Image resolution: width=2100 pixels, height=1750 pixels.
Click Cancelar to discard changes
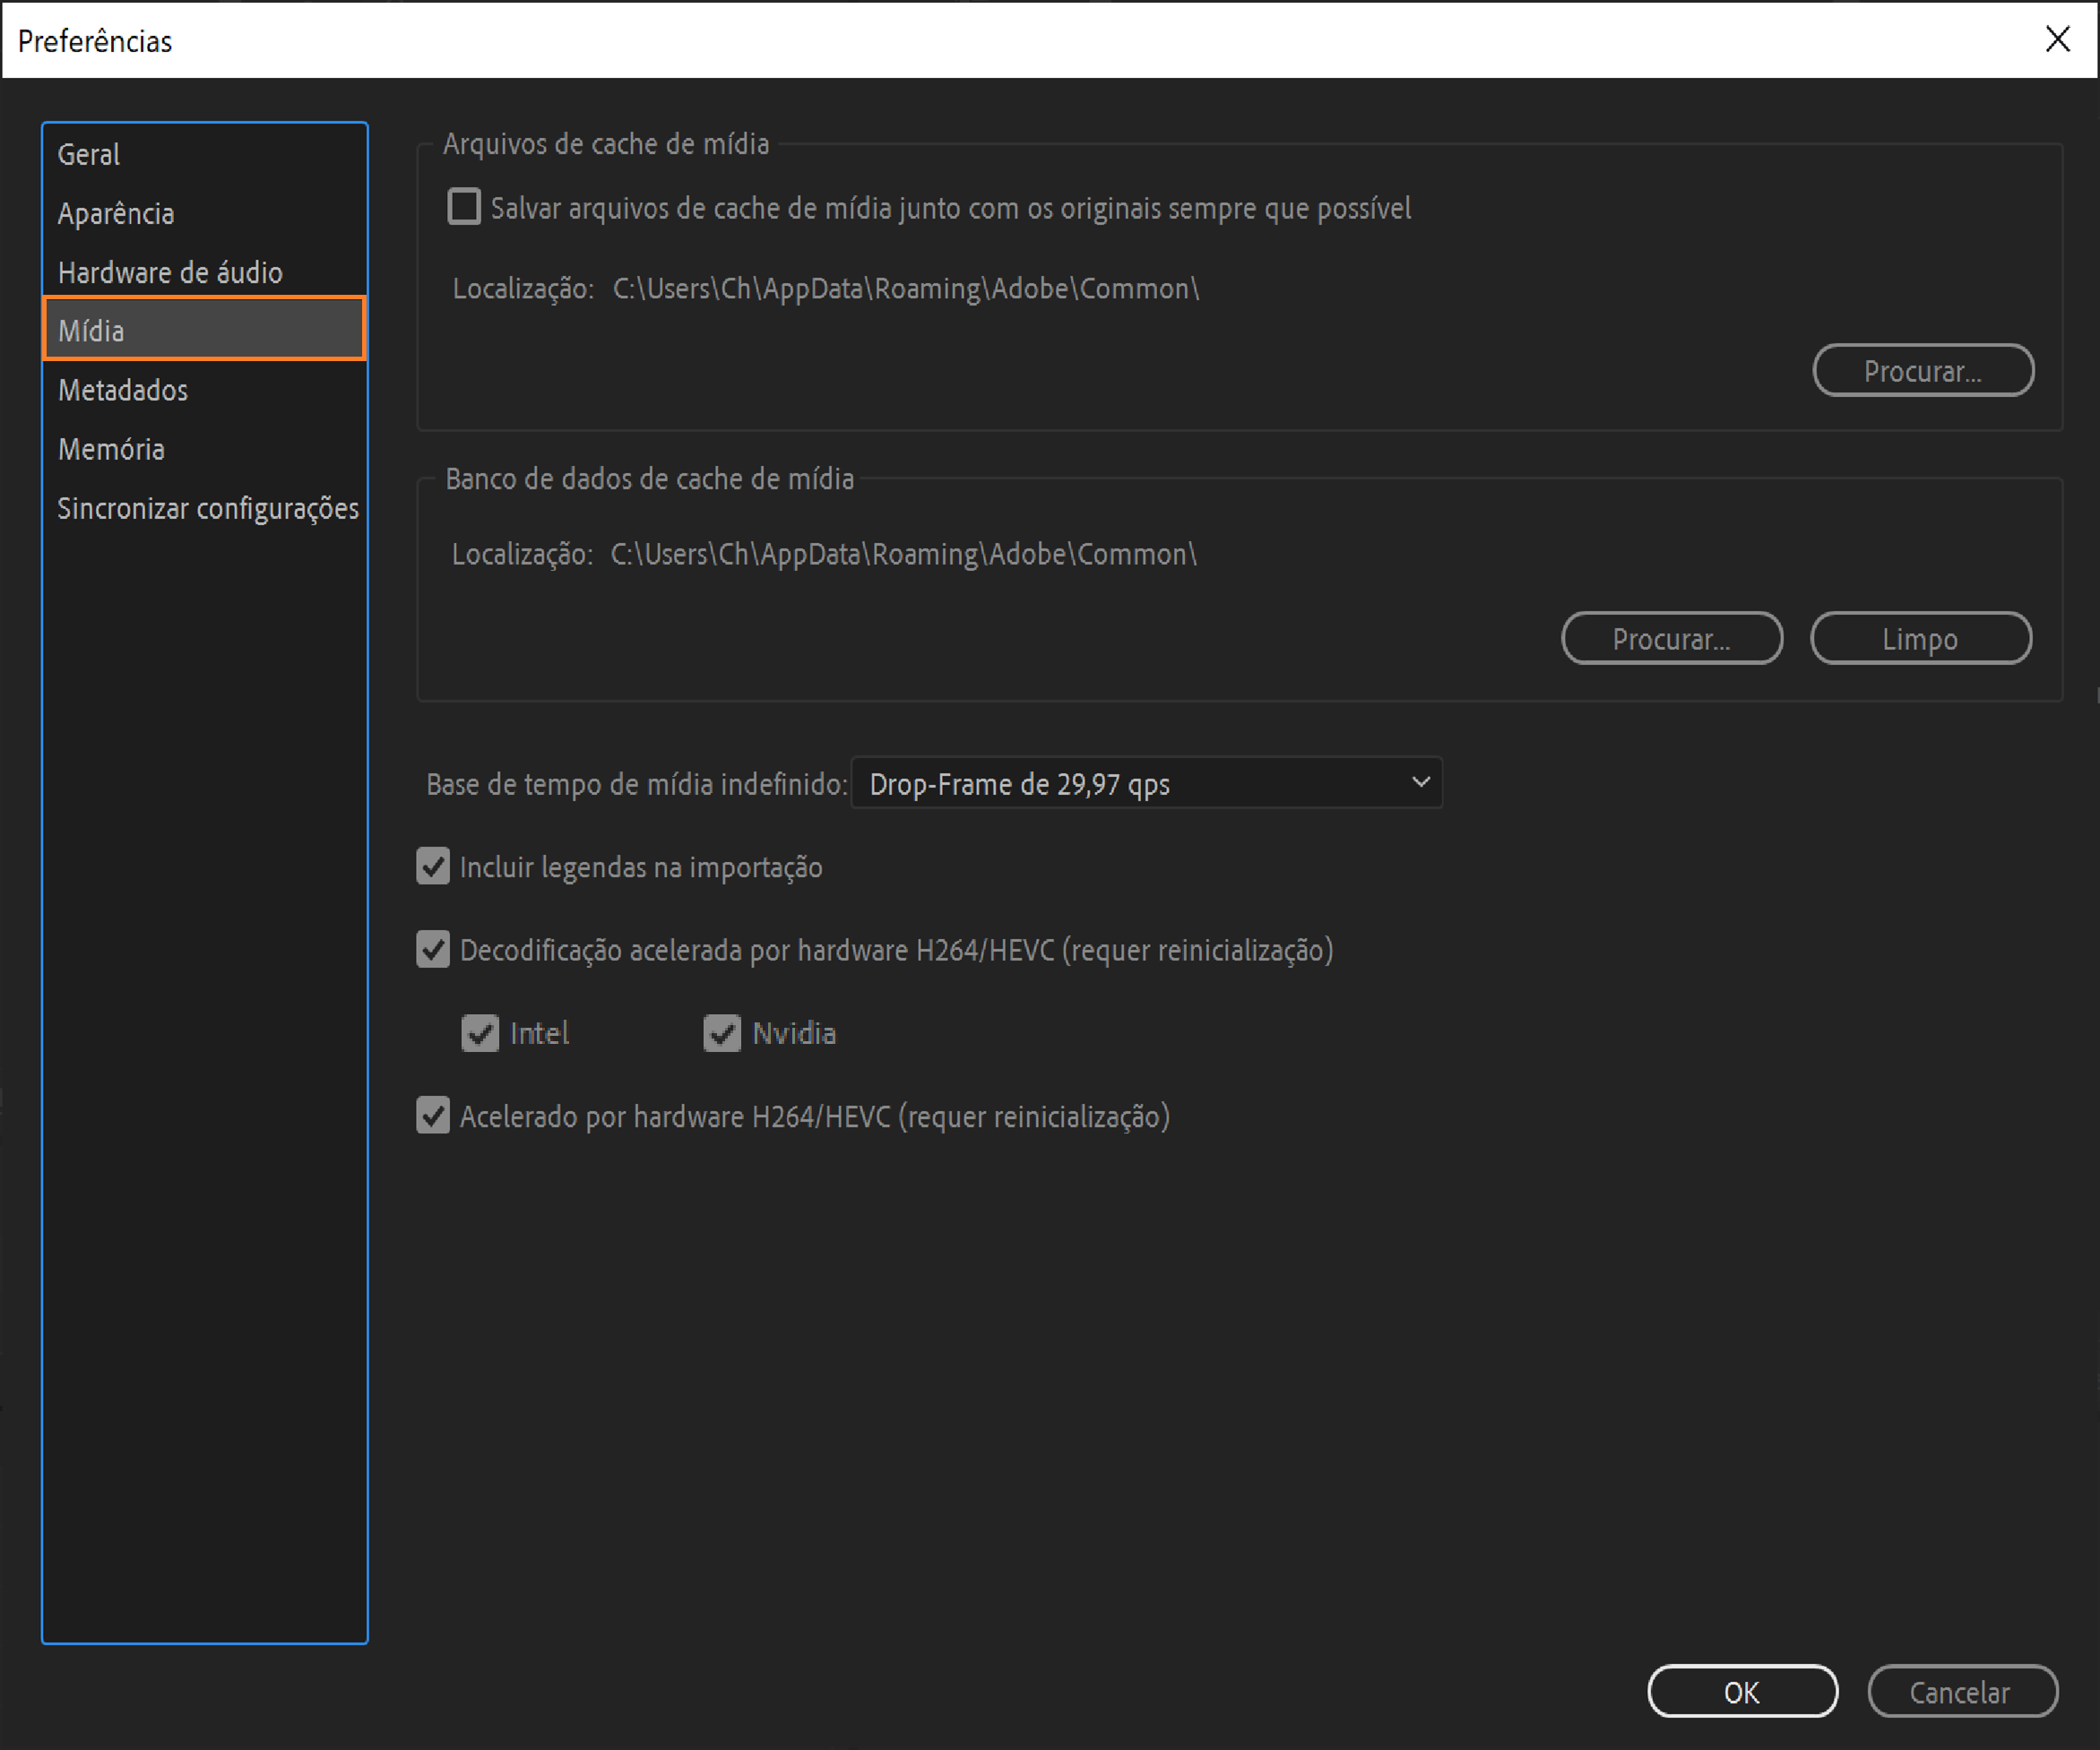point(1961,1691)
